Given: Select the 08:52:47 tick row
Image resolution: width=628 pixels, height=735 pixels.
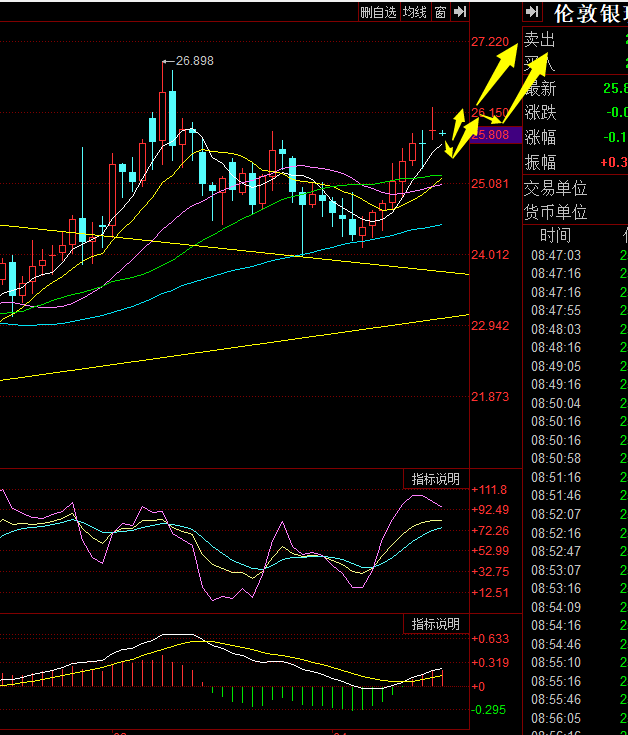Looking at the screenshot, I should pyautogui.click(x=576, y=551).
